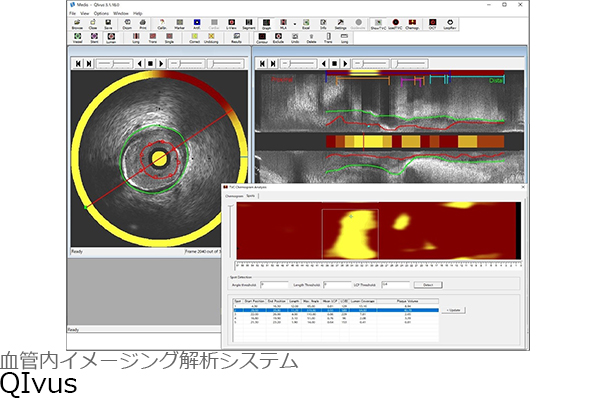Open the Chemogr. toolbar icon
The height and width of the screenshot is (400, 600).
click(412, 24)
